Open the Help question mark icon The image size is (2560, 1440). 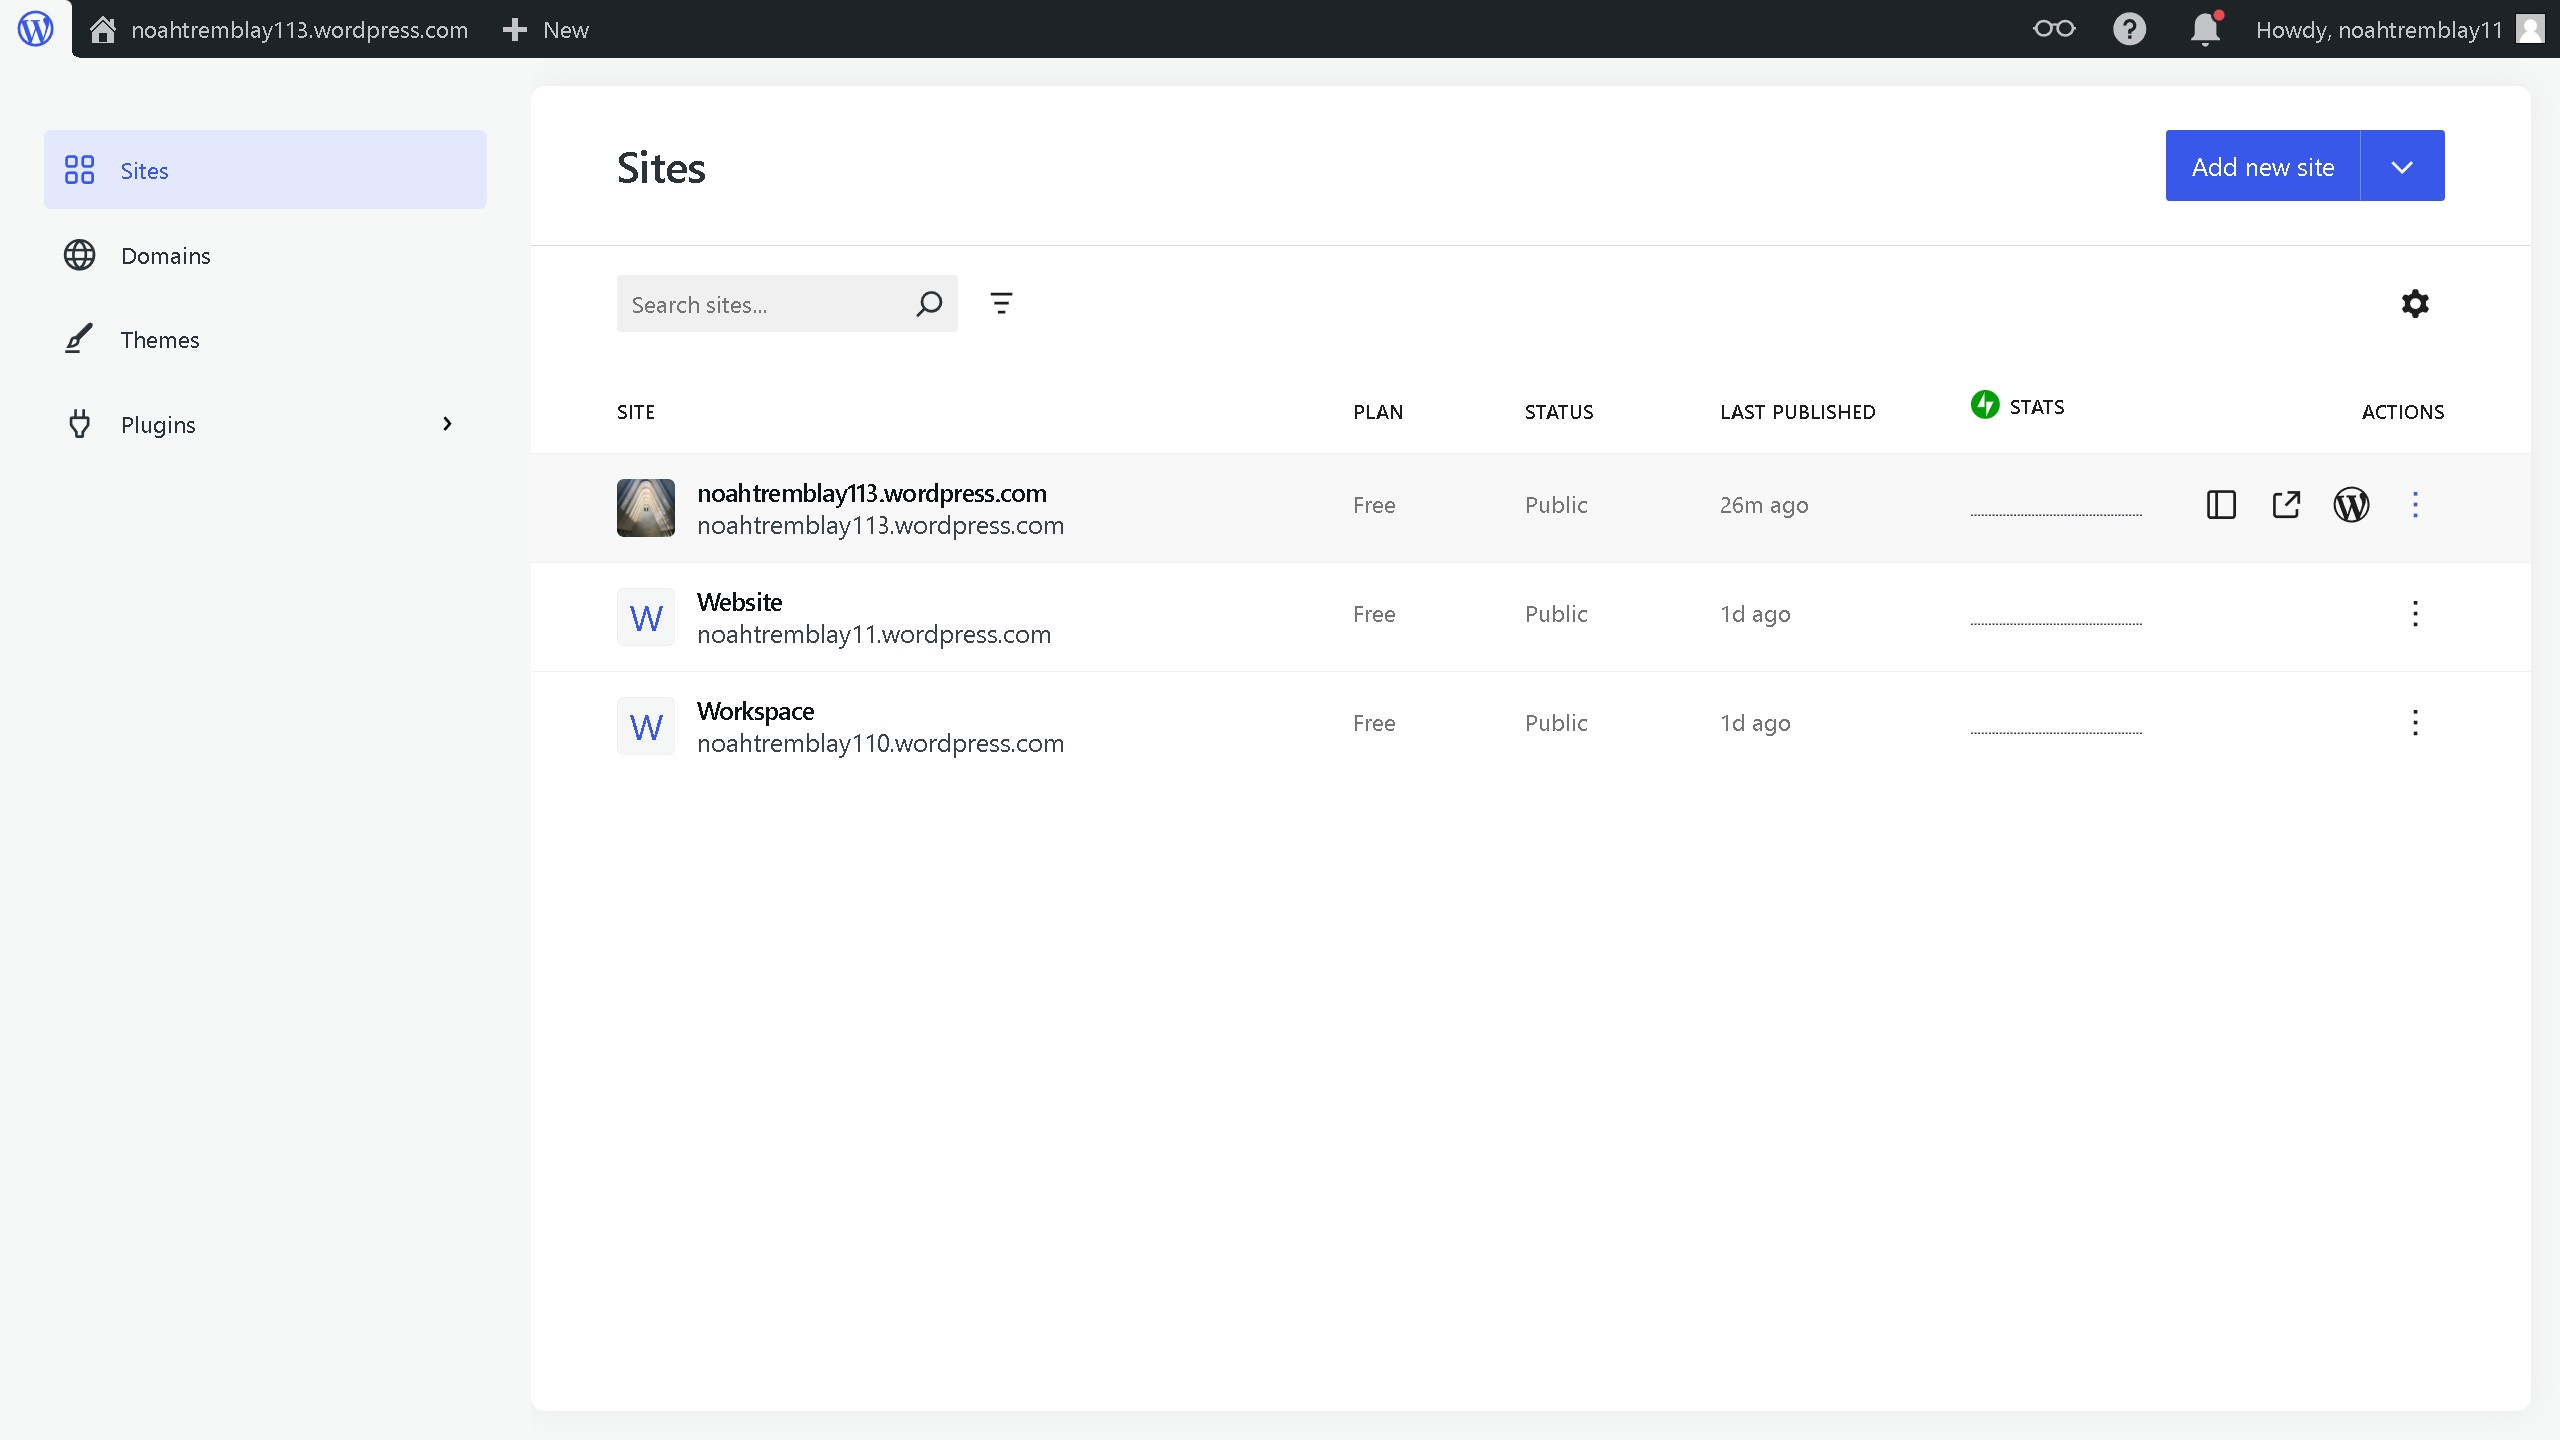pos(2129,29)
